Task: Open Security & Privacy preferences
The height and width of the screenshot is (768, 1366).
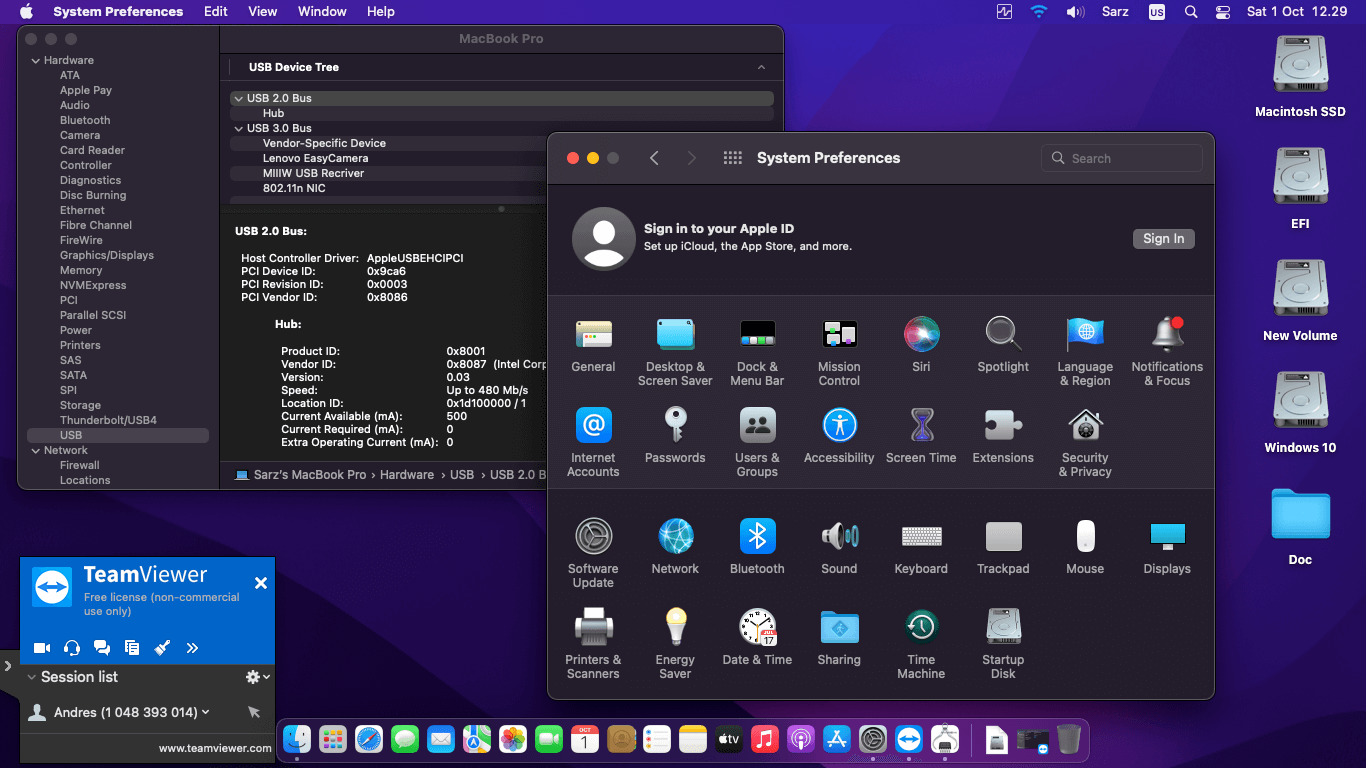Action: pyautogui.click(x=1085, y=442)
